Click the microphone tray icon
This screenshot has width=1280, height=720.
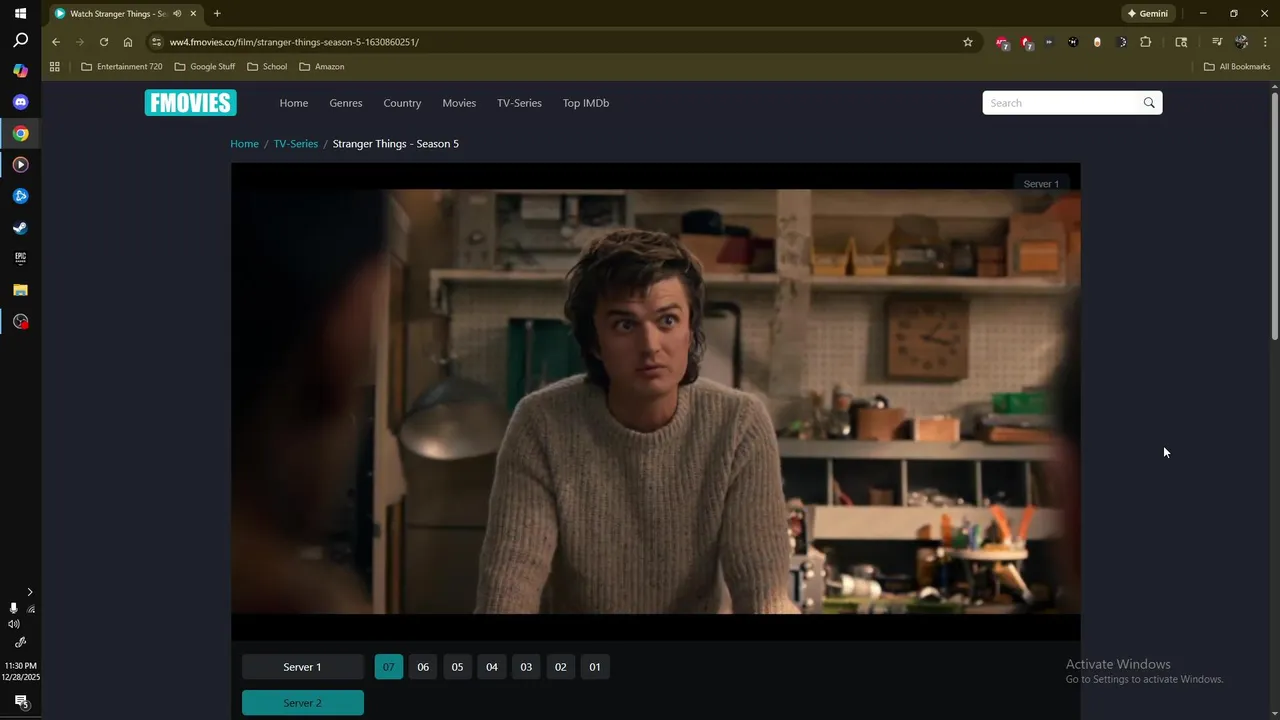(13, 608)
